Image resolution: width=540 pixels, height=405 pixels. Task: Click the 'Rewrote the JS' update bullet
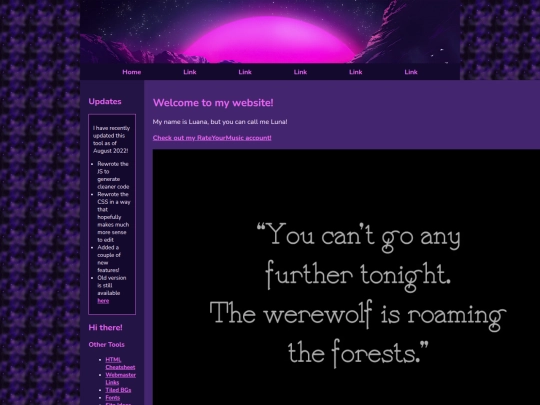113,175
